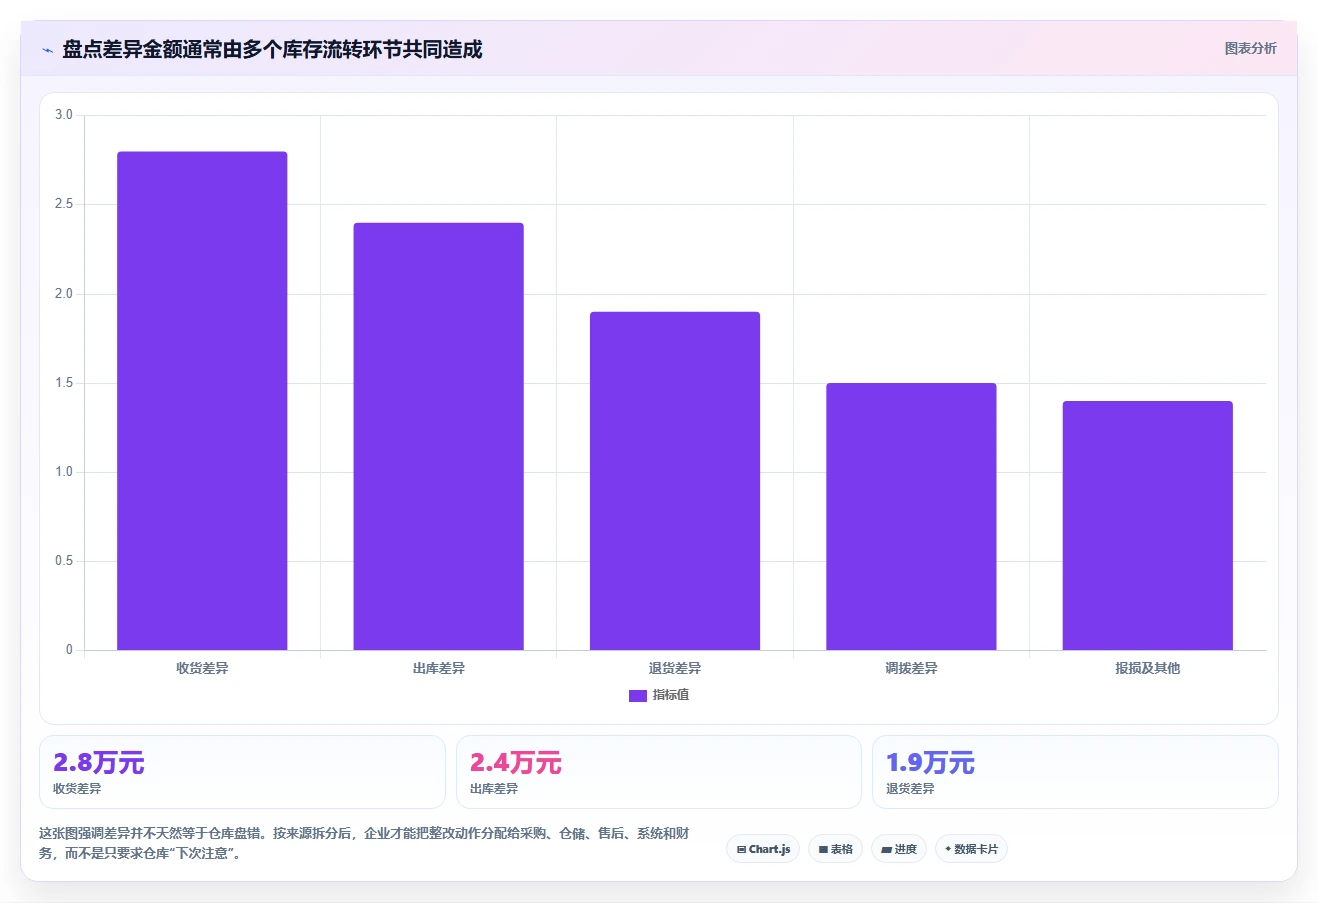
Task: Select the 1.9万元 退货差异 data card
Action: [x=1075, y=772]
